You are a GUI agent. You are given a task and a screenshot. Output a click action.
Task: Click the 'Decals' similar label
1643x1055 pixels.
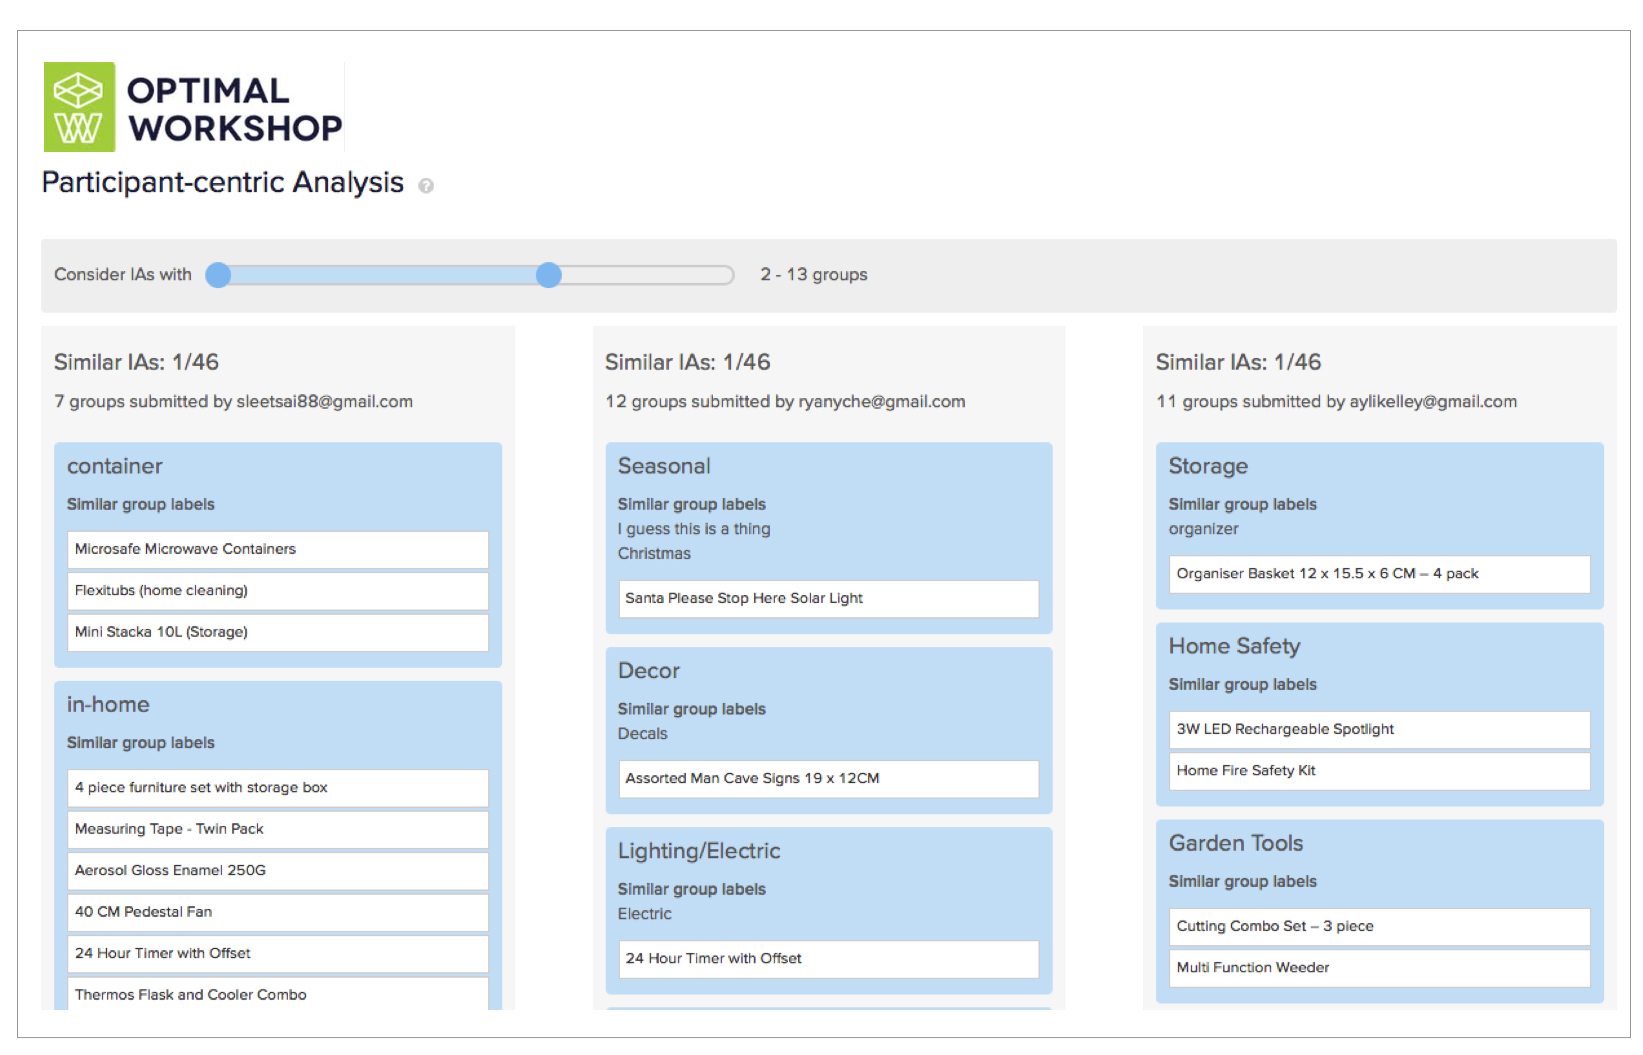pos(642,733)
